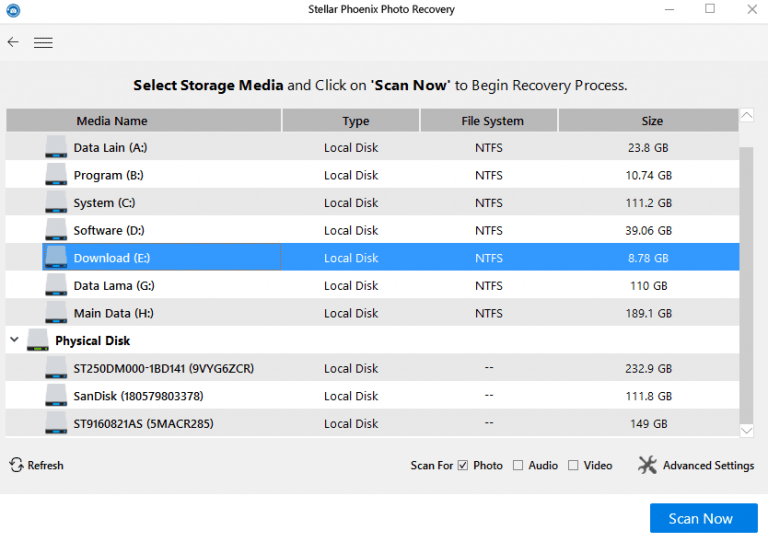
Task: Click the 111.8 GB size cell
Action: click(x=648, y=396)
